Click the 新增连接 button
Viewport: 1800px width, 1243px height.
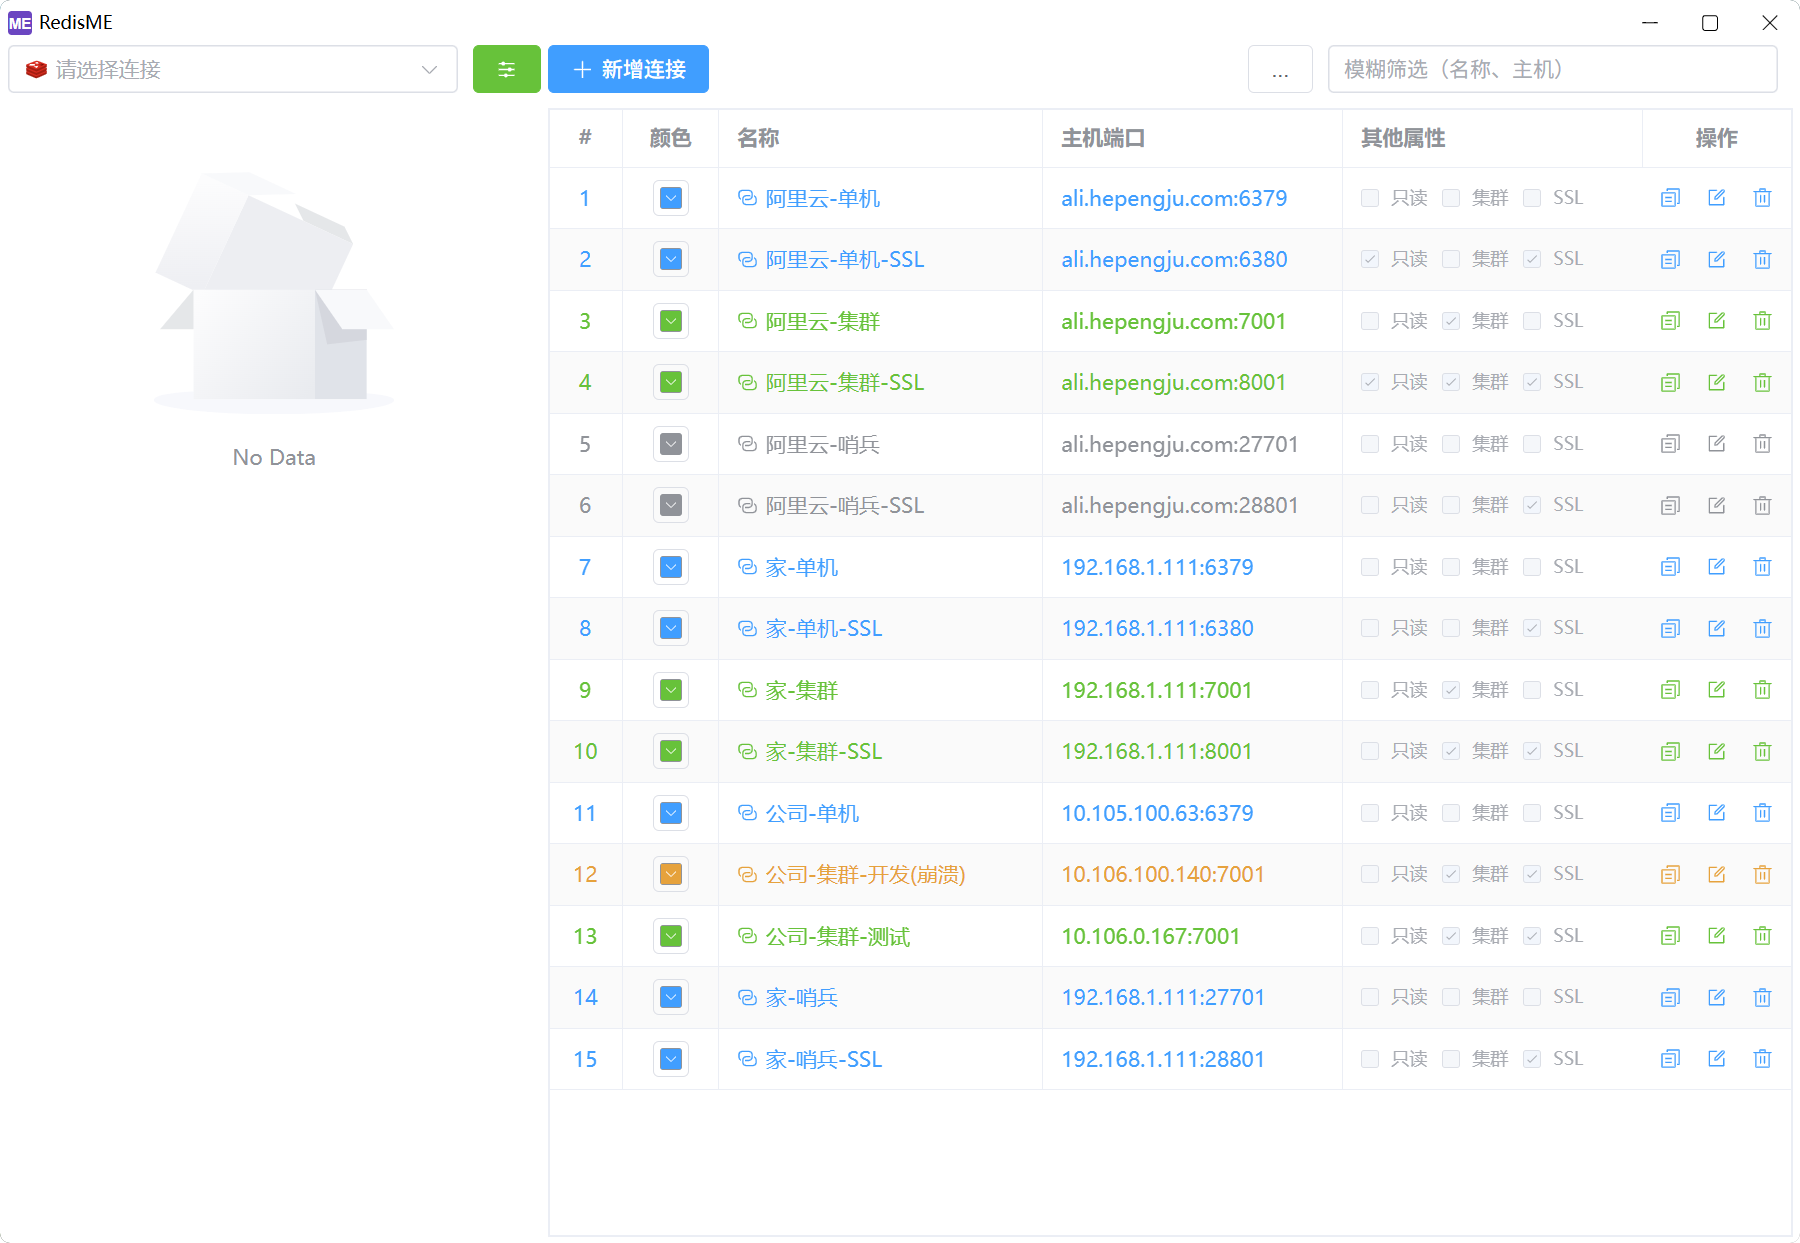628,69
